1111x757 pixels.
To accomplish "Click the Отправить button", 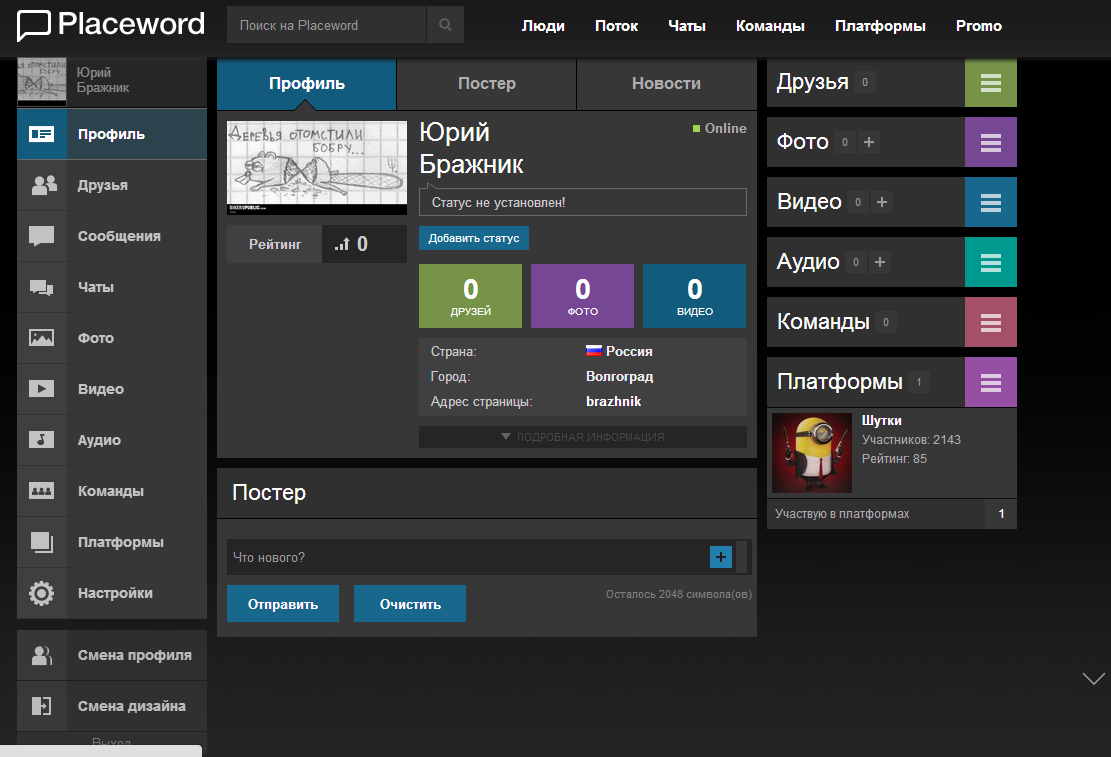I will (x=283, y=604).
